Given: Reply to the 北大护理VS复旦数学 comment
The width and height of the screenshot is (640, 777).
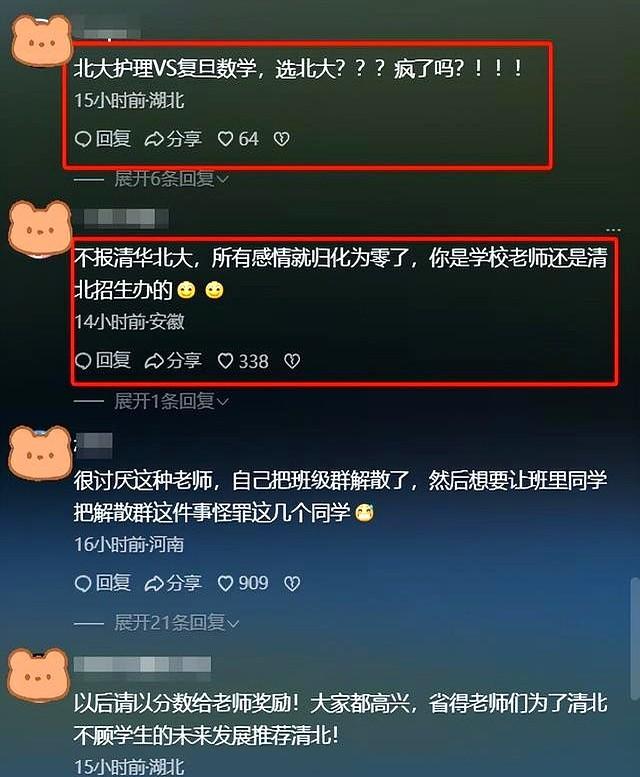Looking at the screenshot, I should pyautogui.click(x=103, y=139).
